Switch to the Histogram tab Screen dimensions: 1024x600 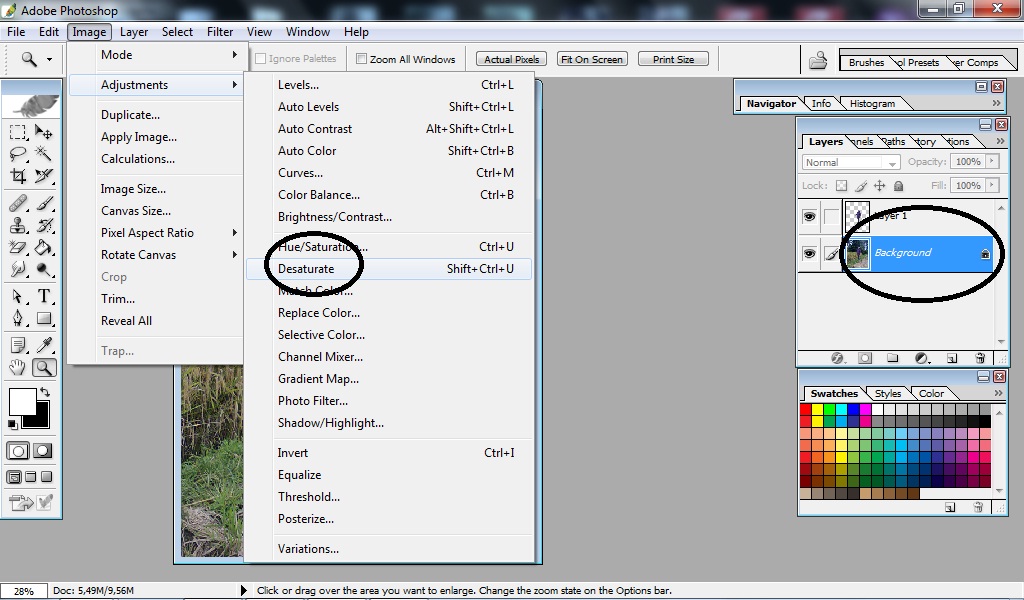coord(872,103)
